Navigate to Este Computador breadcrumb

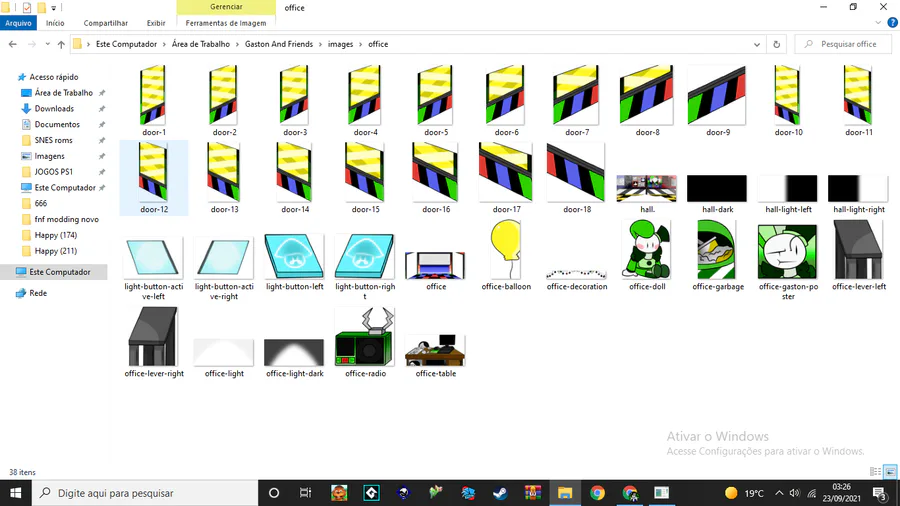[x=126, y=44]
